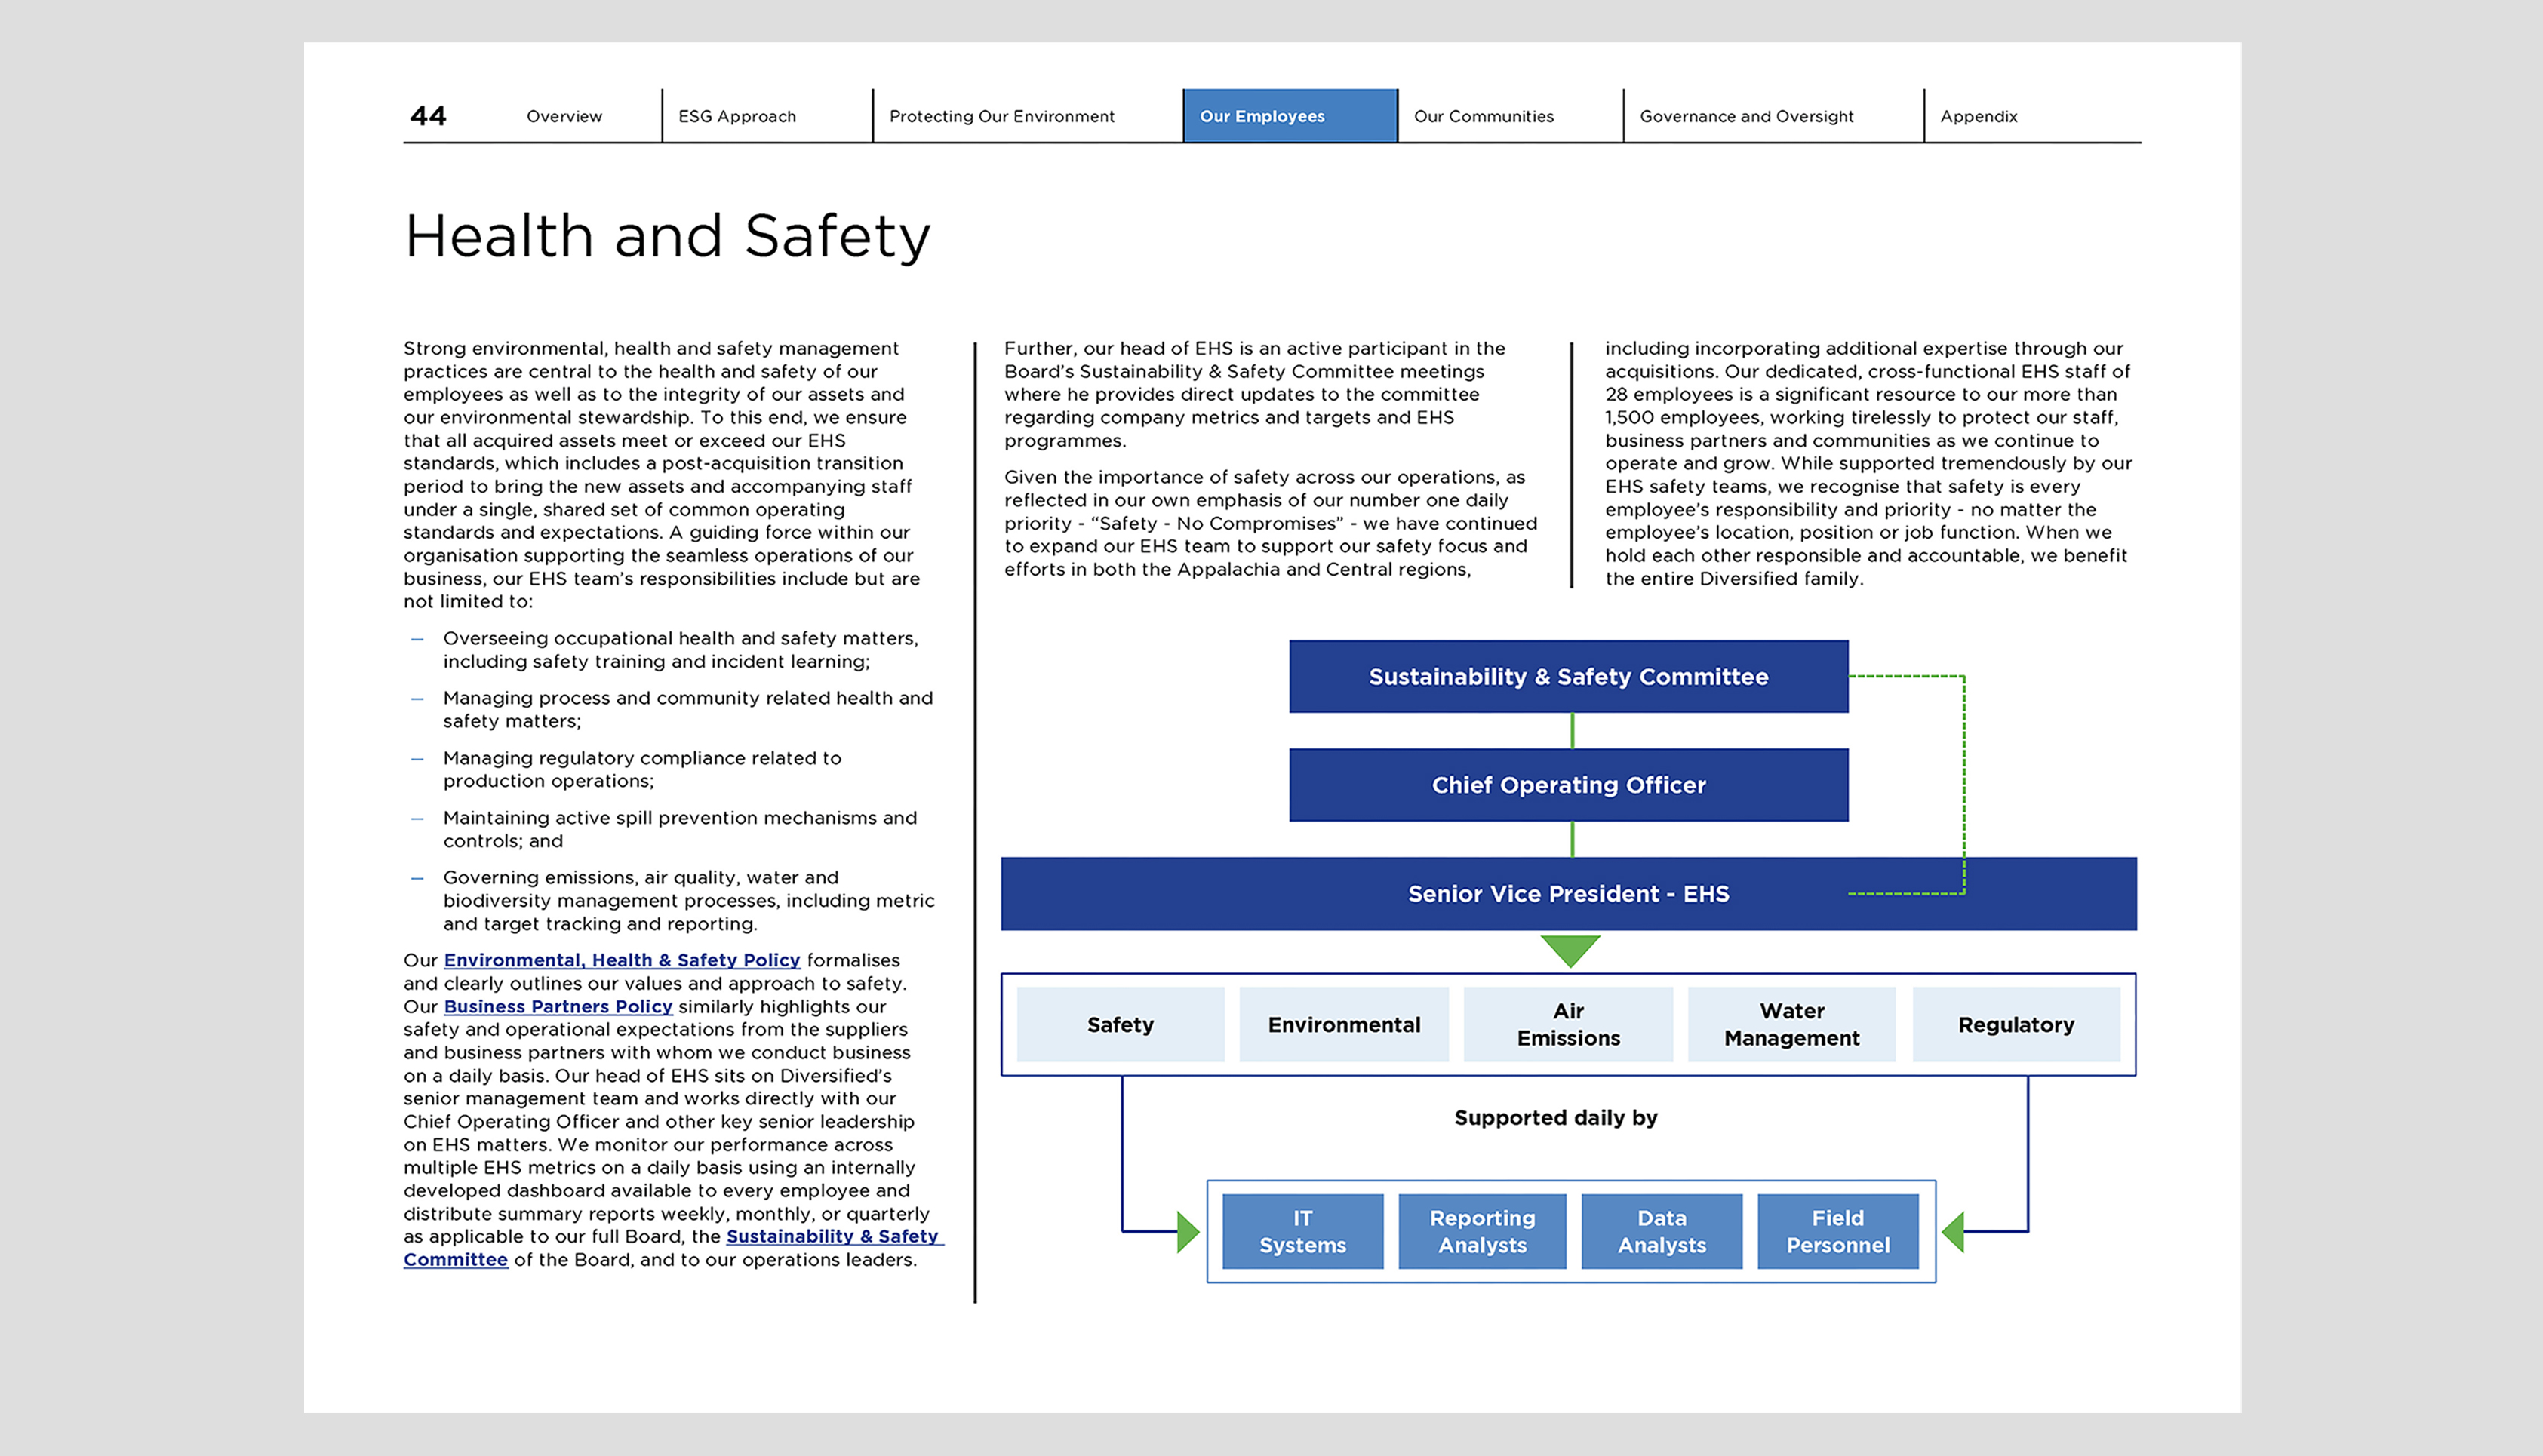Click the IT Systems support box

point(1302,1232)
